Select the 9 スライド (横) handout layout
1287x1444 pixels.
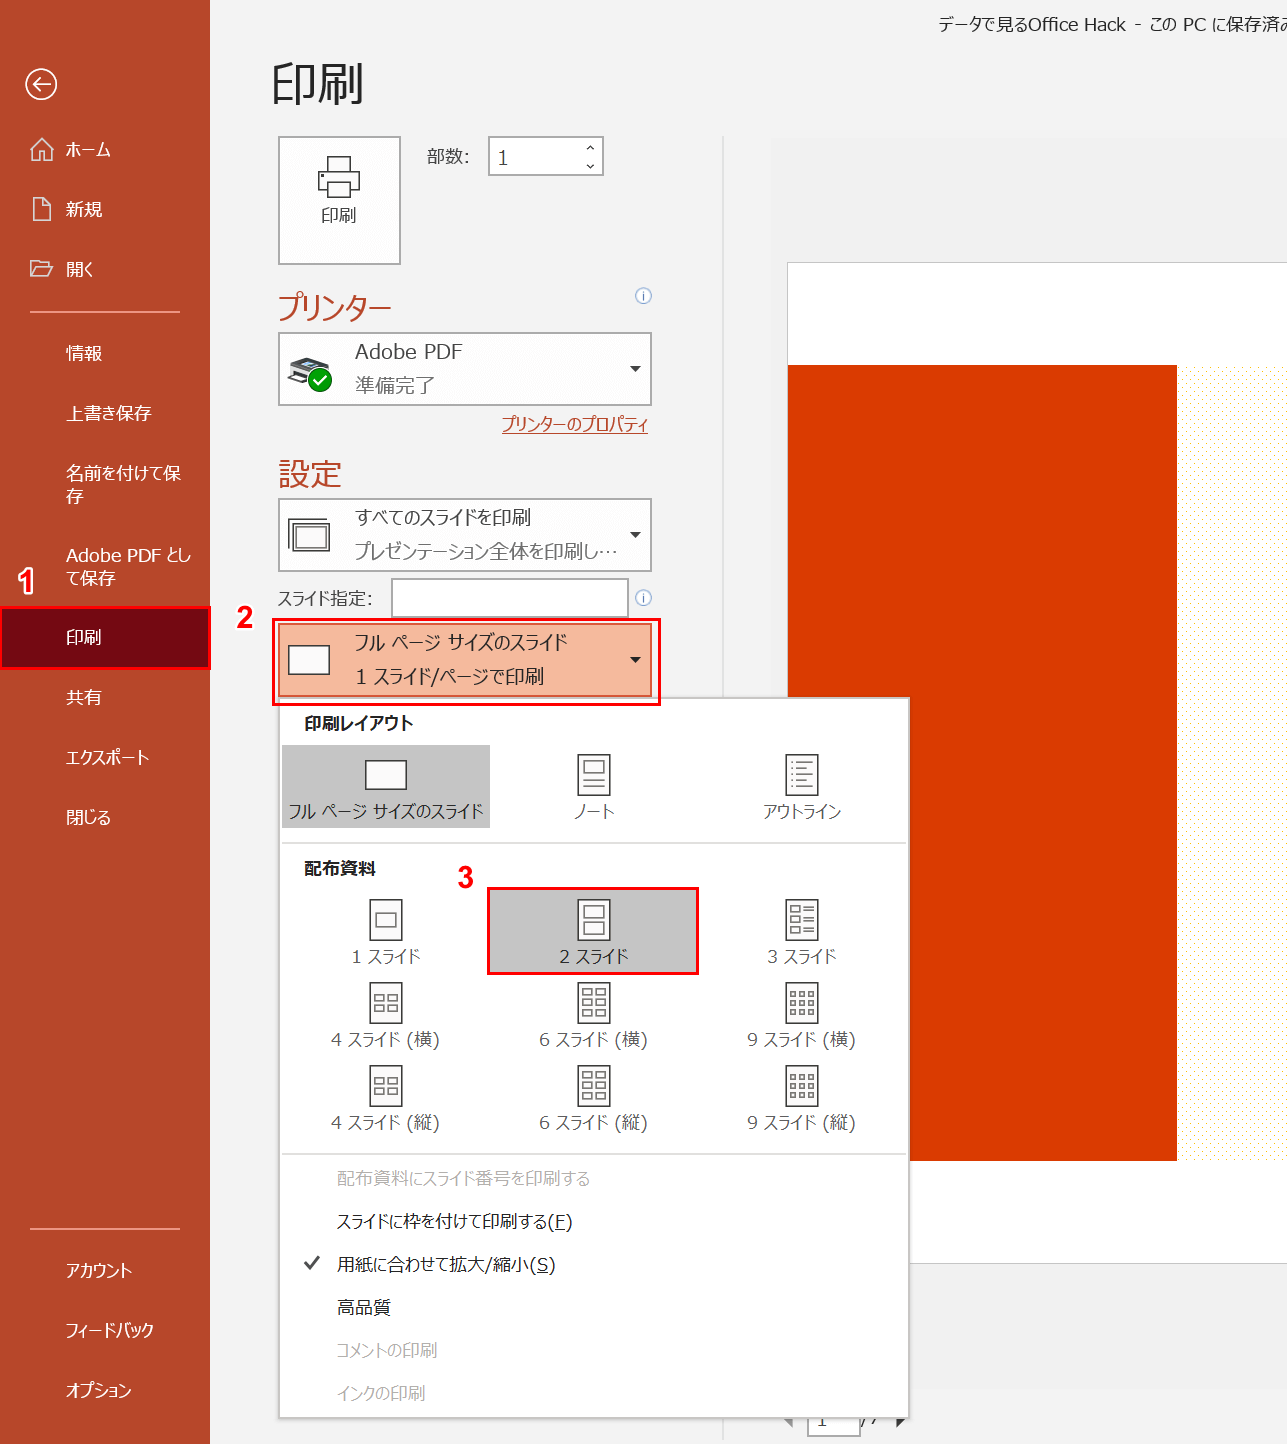click(802, 1015)
